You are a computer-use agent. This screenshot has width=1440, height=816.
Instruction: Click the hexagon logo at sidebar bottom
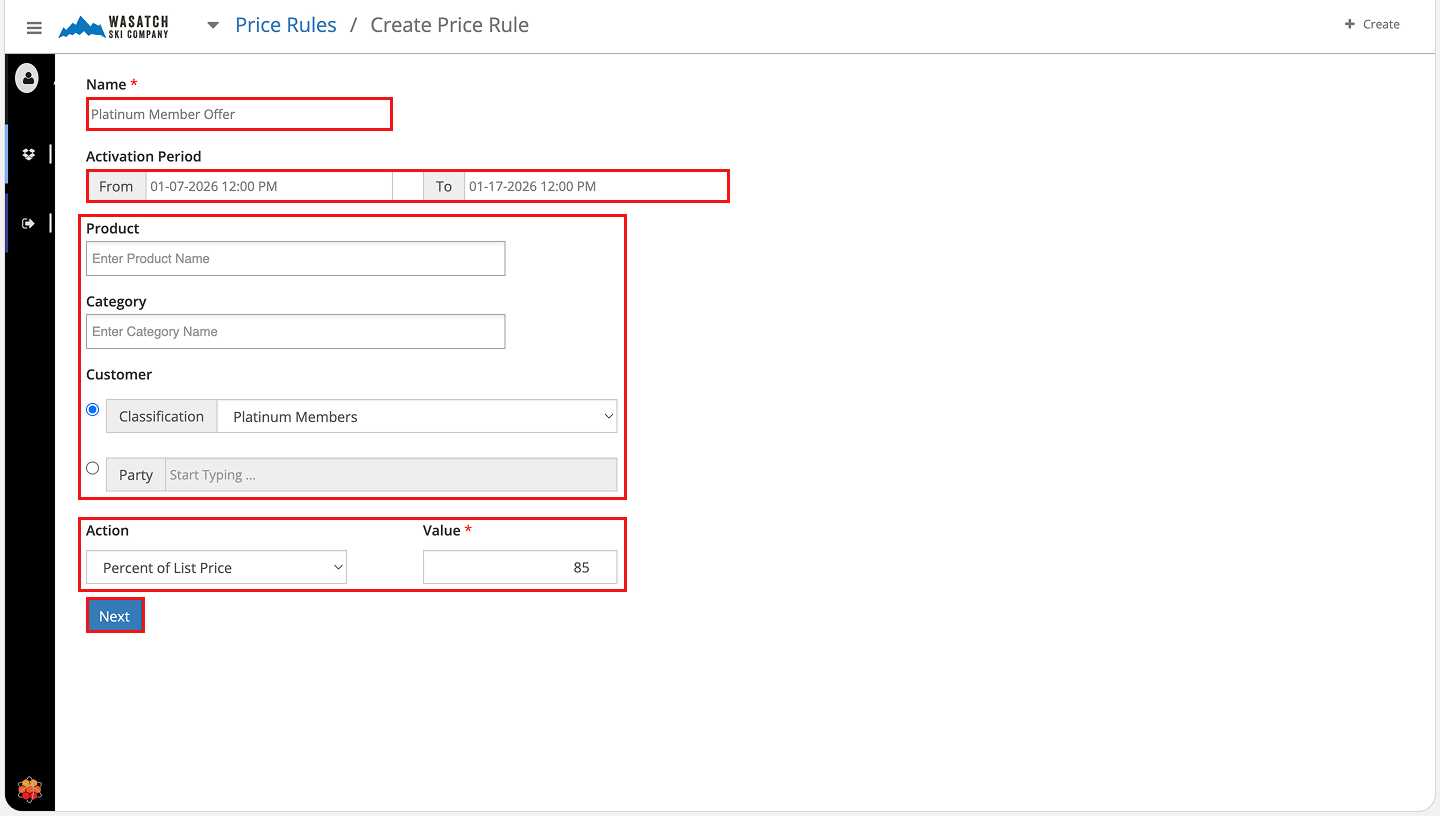coord(30,790)
